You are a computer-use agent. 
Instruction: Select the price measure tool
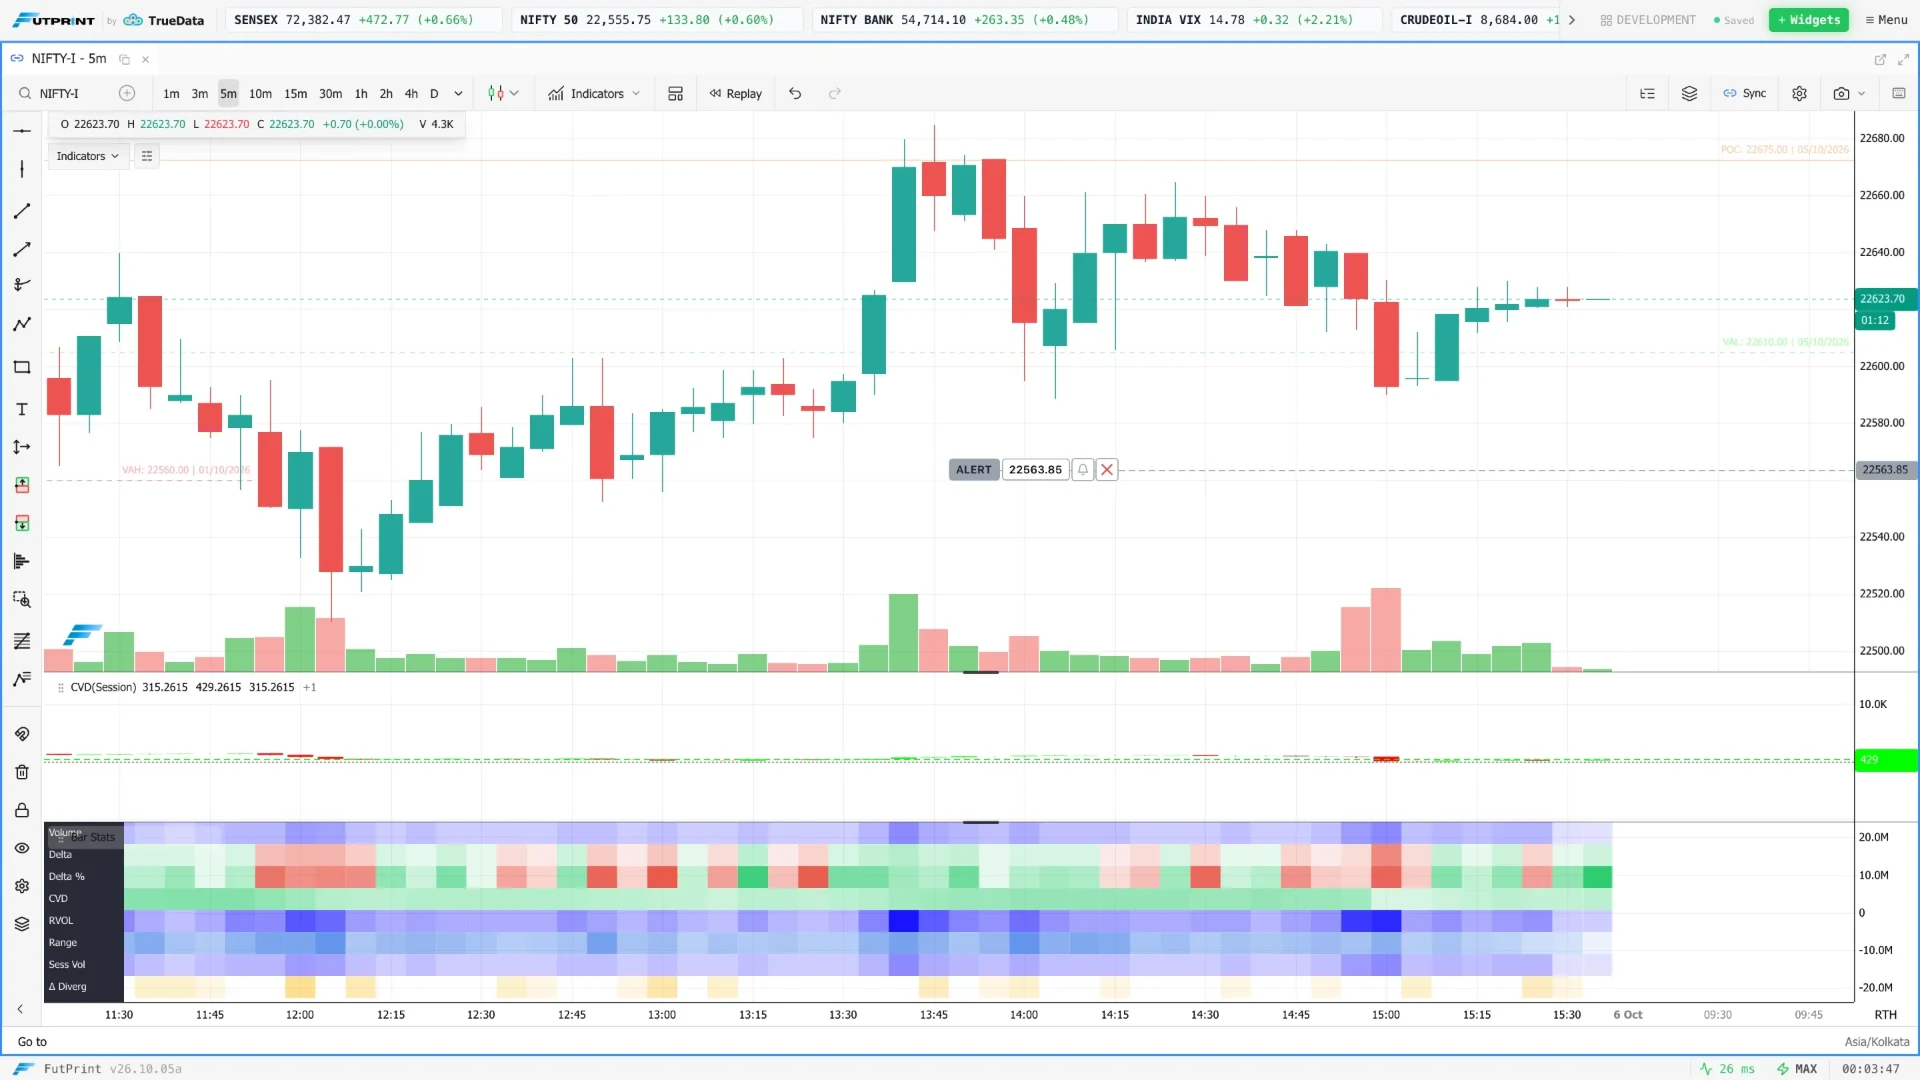point(22,447)
